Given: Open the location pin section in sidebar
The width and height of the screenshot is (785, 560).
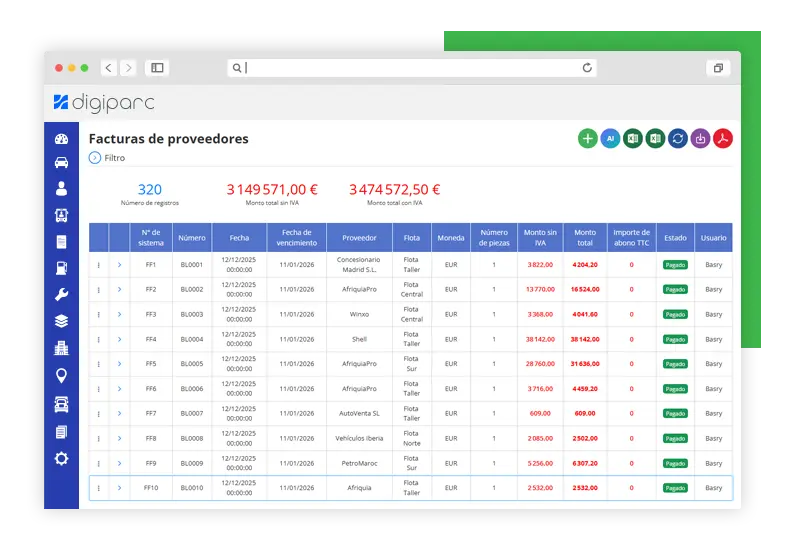Looking at the screenshot, I should [61, 376].
